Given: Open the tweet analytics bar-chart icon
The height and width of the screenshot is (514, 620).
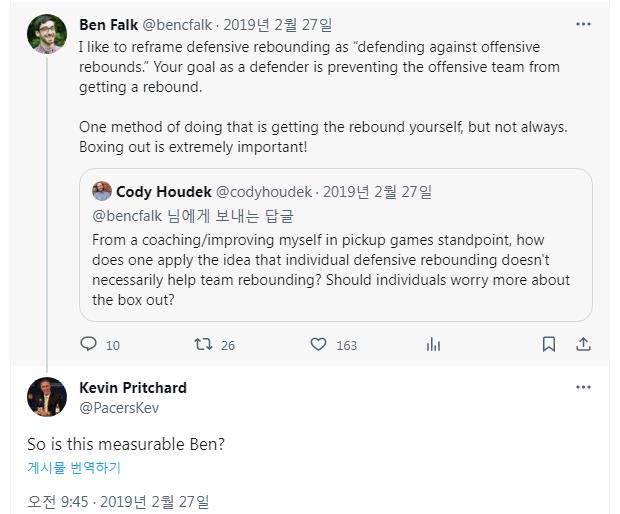Looking at the screenshot, I should pyautogui.click(x=433, y=344).
